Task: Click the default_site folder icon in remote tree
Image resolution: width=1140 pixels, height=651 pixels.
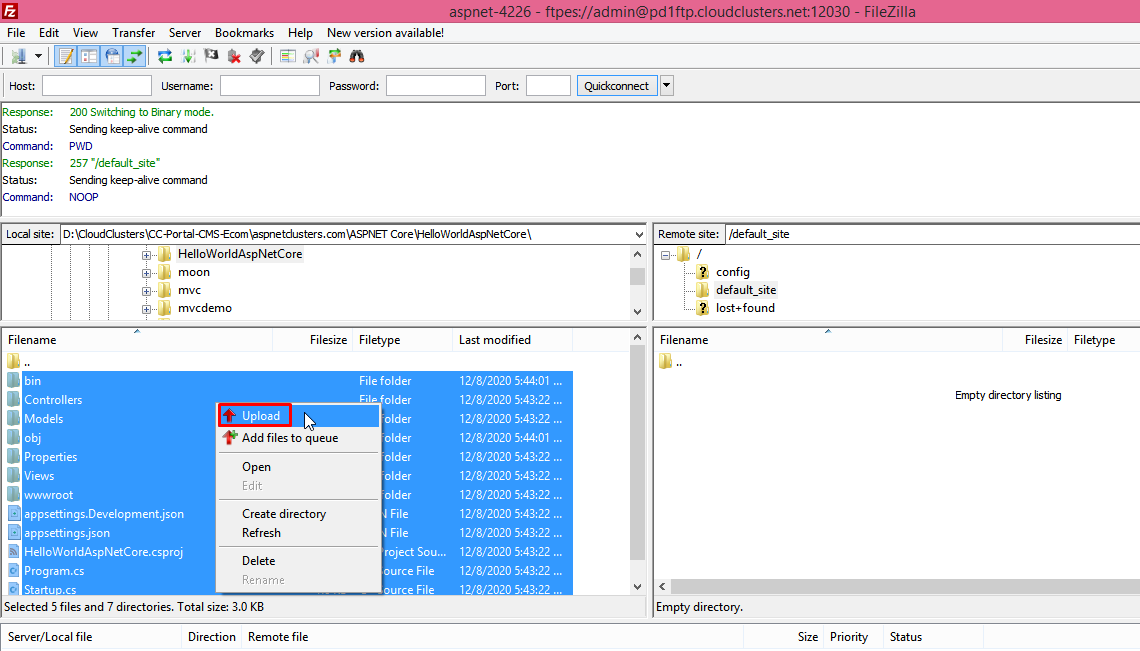Action: coord(702,289)
